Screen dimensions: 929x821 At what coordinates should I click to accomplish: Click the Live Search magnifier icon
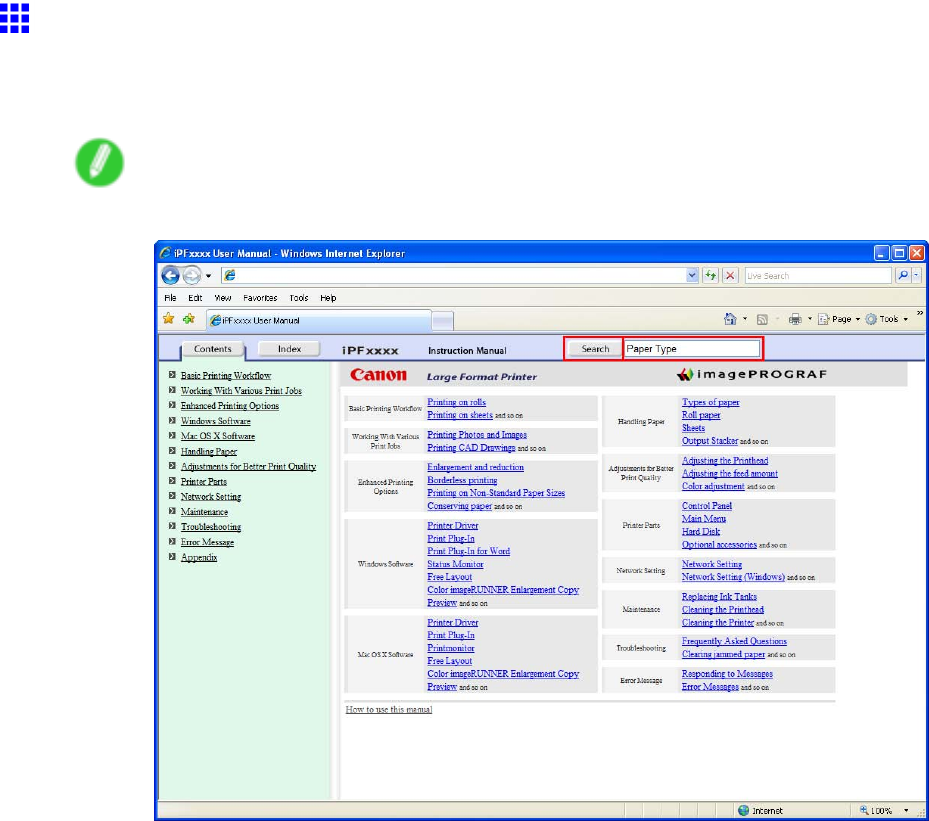[902, 275]
